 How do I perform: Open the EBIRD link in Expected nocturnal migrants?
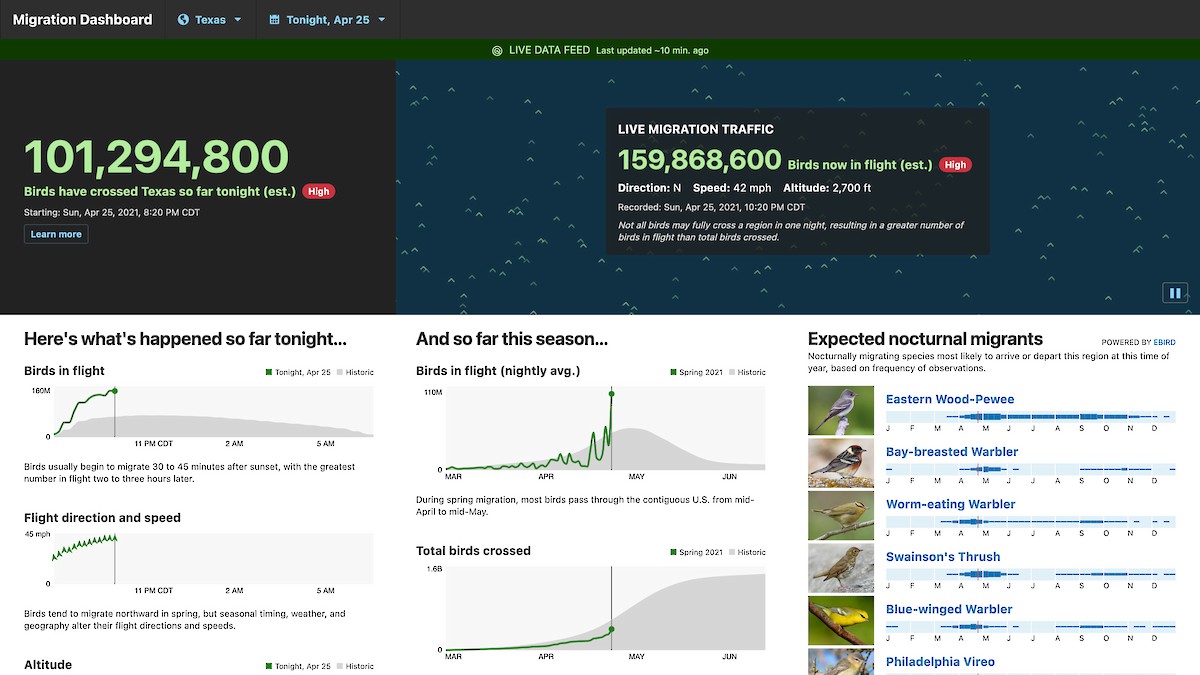pos(1164,342)
